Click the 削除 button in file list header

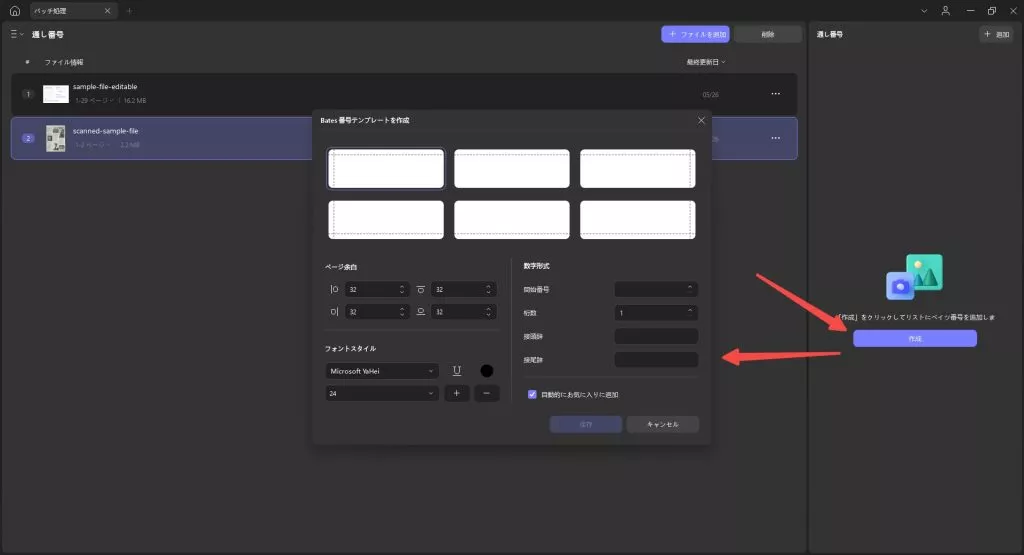767,34
